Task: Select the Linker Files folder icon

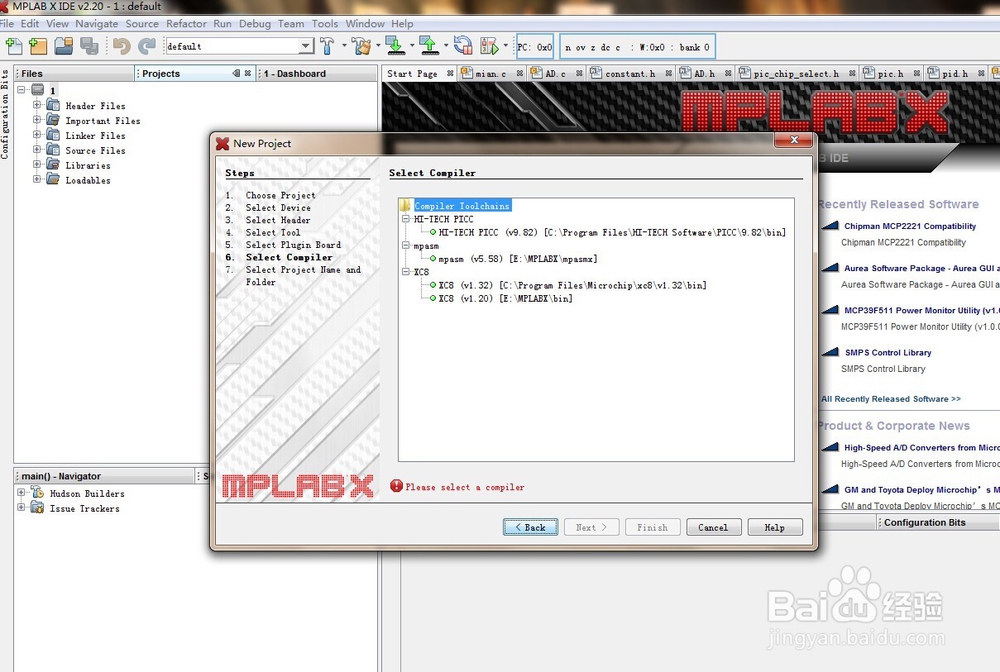Action: point(53,135)
